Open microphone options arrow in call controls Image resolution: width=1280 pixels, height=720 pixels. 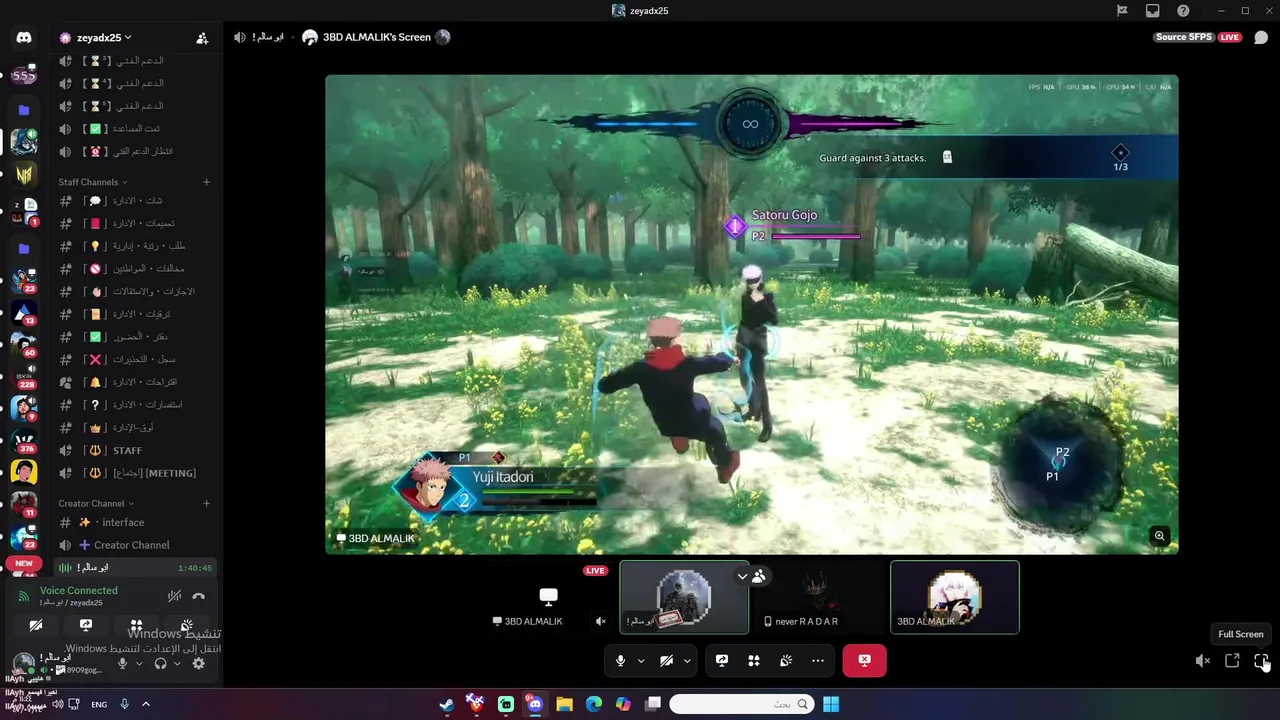point(641,660)
